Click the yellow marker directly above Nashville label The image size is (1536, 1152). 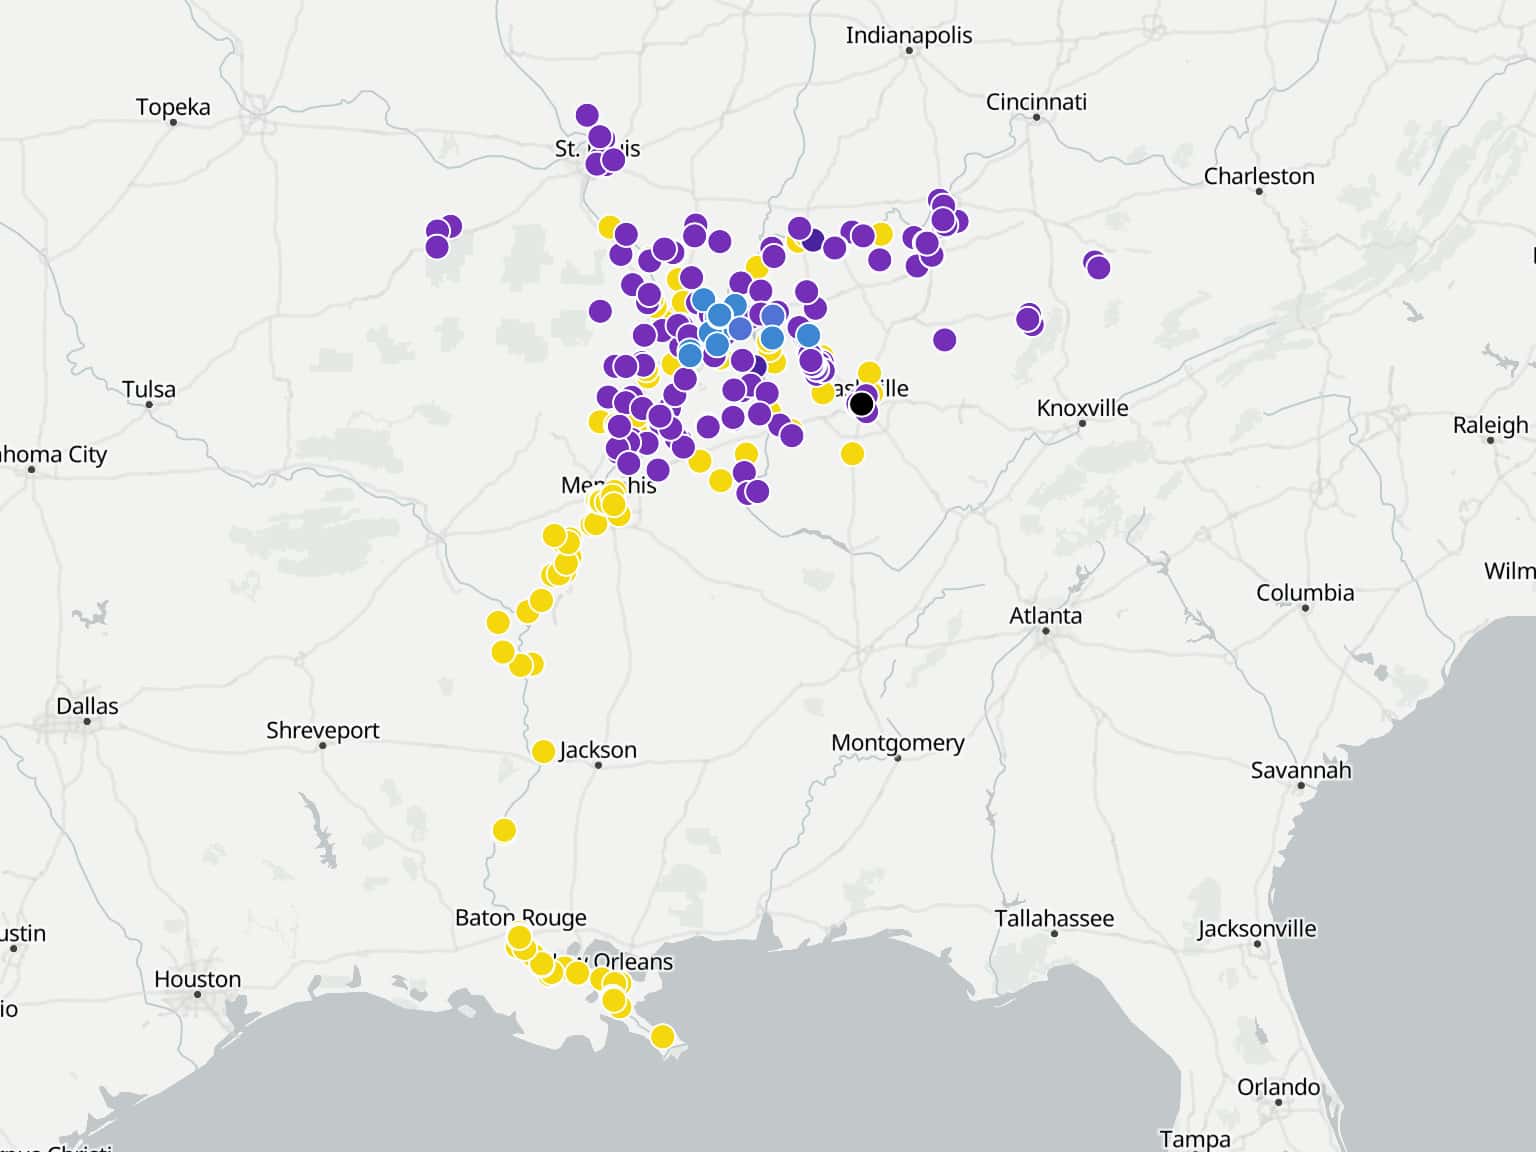point(869,373)
